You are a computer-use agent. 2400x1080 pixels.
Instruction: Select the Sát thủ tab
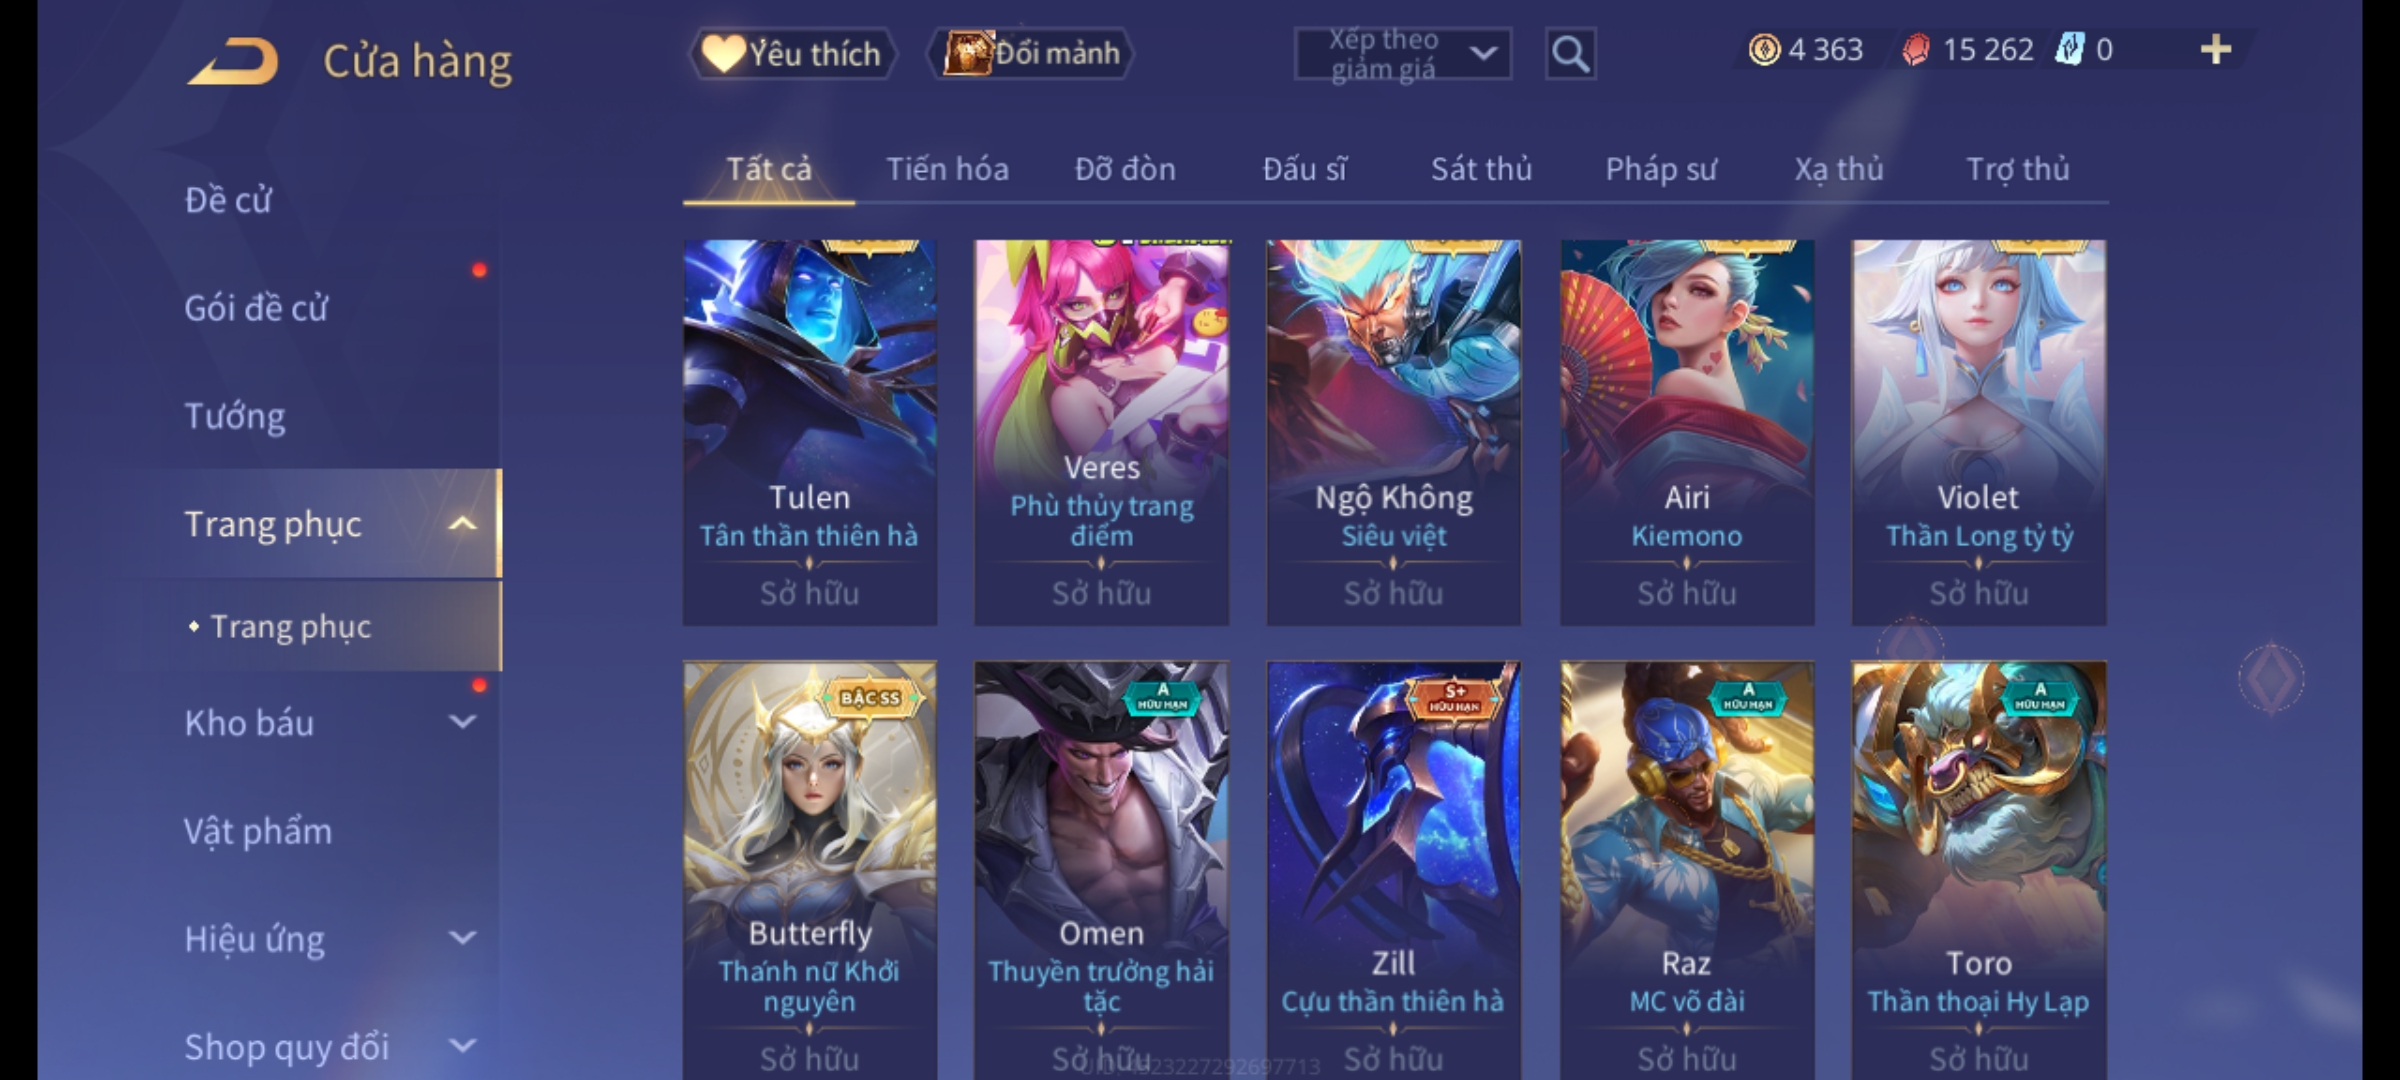click(x=1481, y=169)
